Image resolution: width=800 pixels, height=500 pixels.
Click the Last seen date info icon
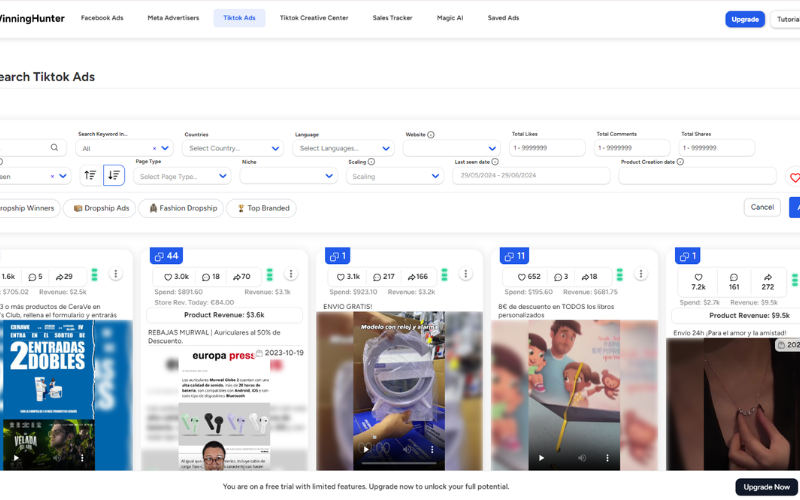coord(495,162)
